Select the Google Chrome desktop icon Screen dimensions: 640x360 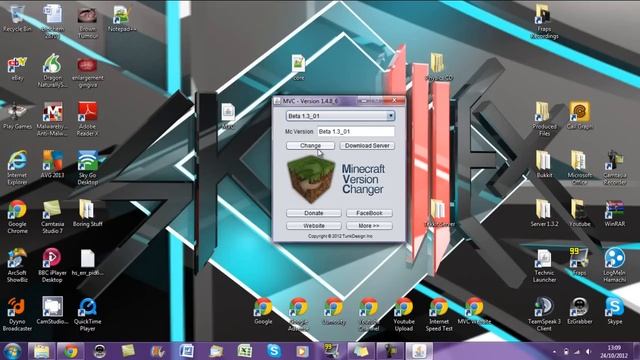pos(17,216)
